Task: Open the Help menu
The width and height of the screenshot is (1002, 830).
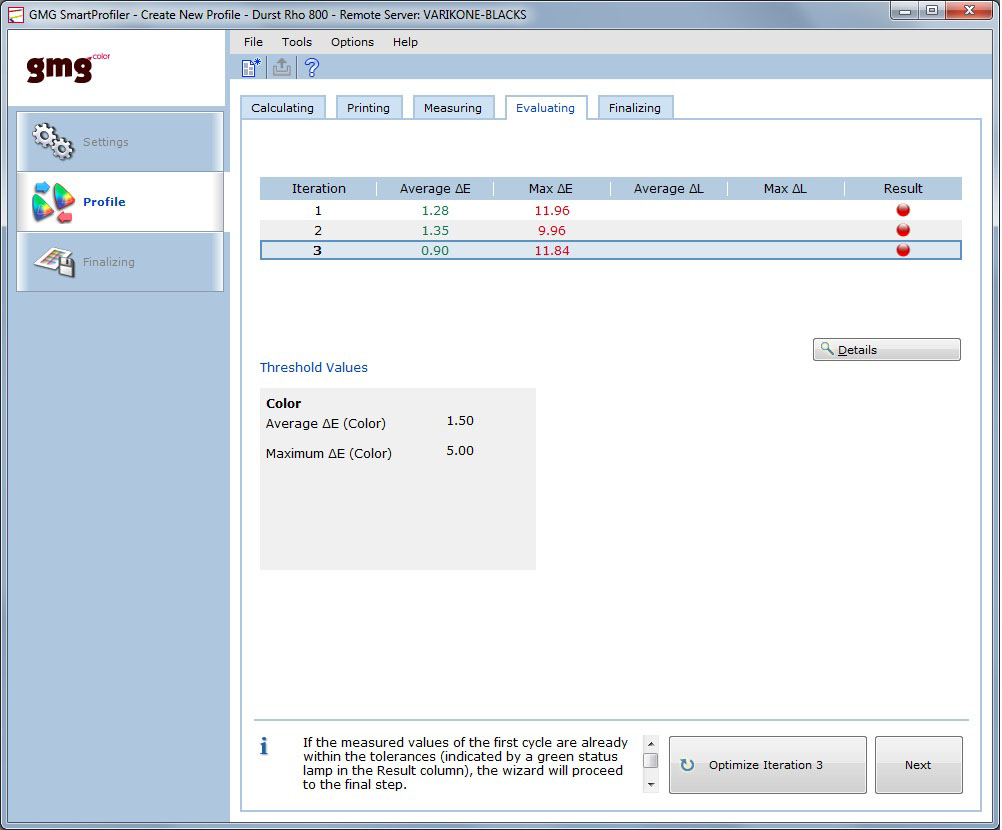Action: 405,42
